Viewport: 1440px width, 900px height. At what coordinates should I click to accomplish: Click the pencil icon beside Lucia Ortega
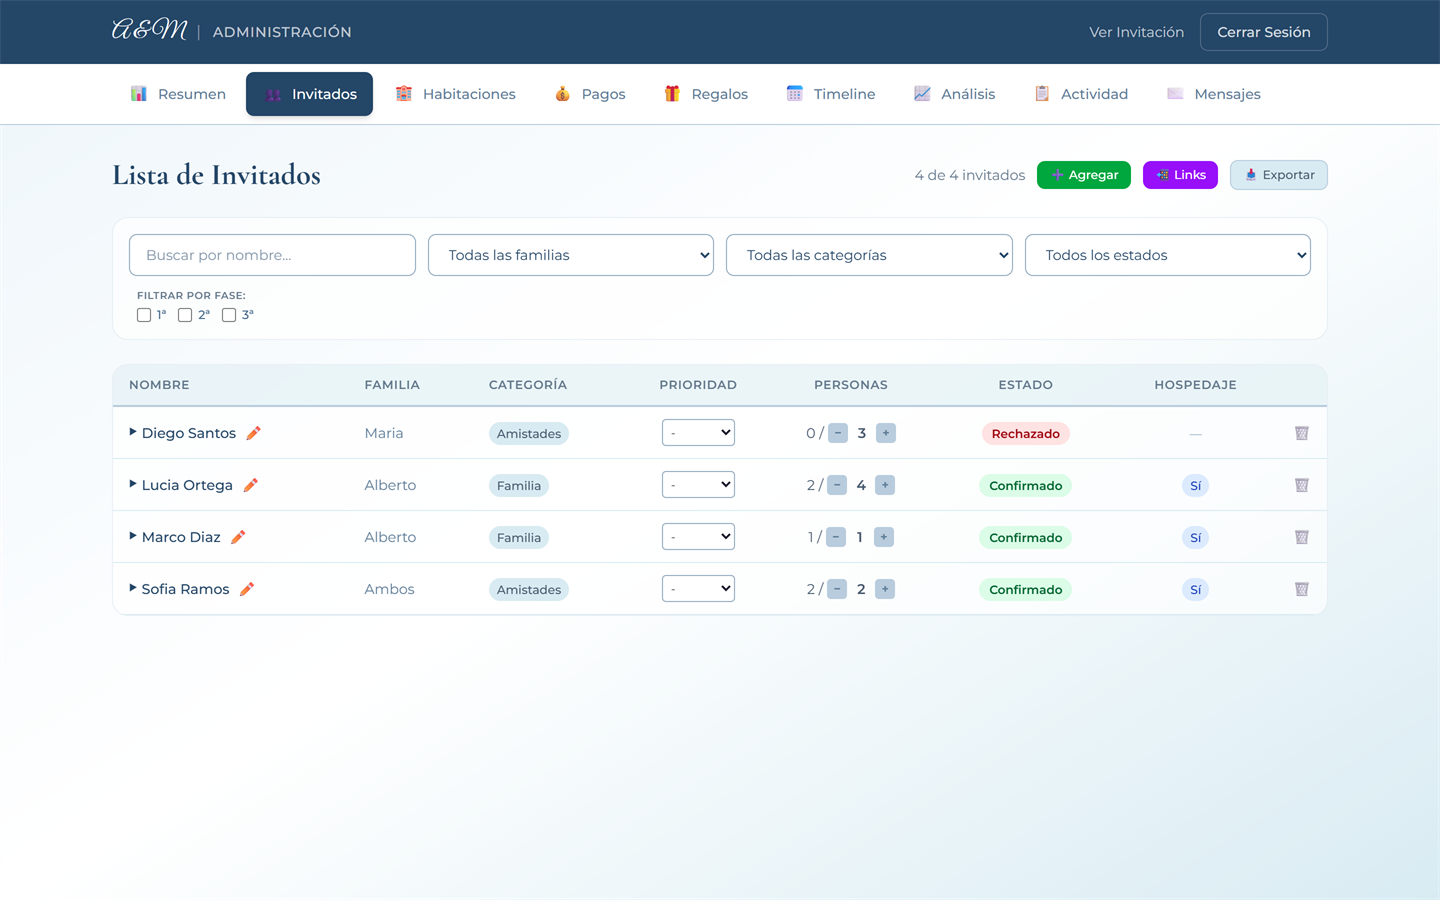tap(250, 485)
